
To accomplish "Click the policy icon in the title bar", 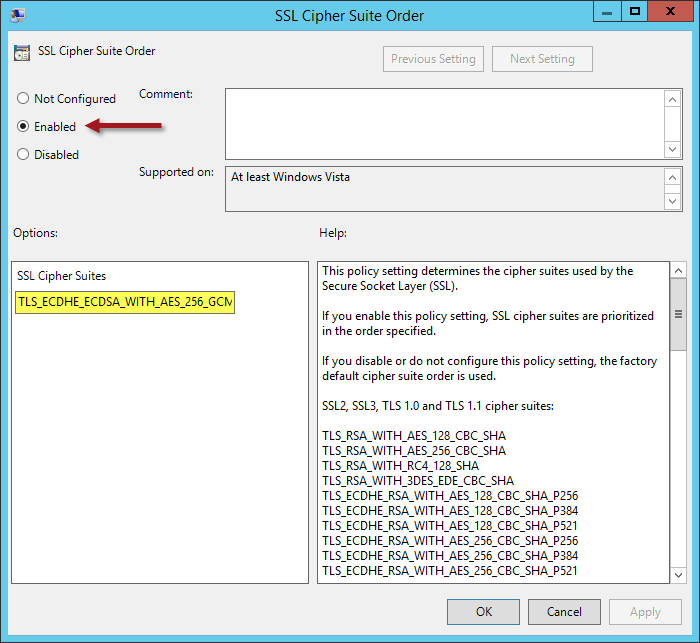I will coord(17,15).
